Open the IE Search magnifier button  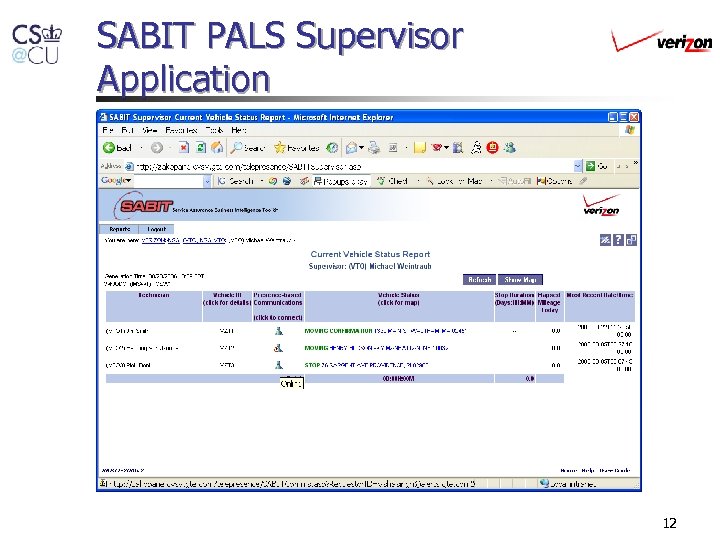tap(248, 147)
